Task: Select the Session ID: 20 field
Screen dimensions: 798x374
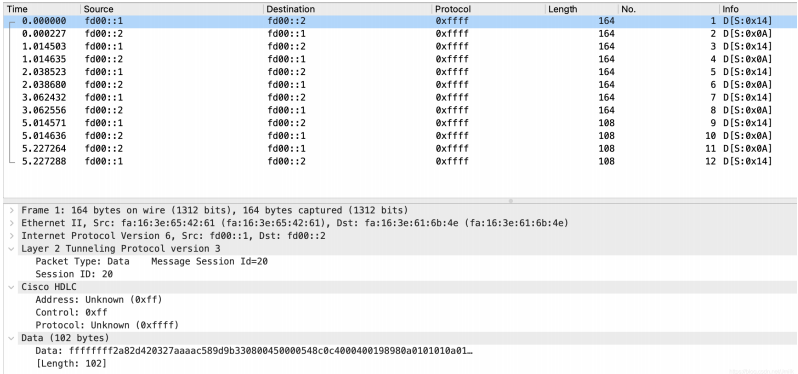Action: click(74, 274)
